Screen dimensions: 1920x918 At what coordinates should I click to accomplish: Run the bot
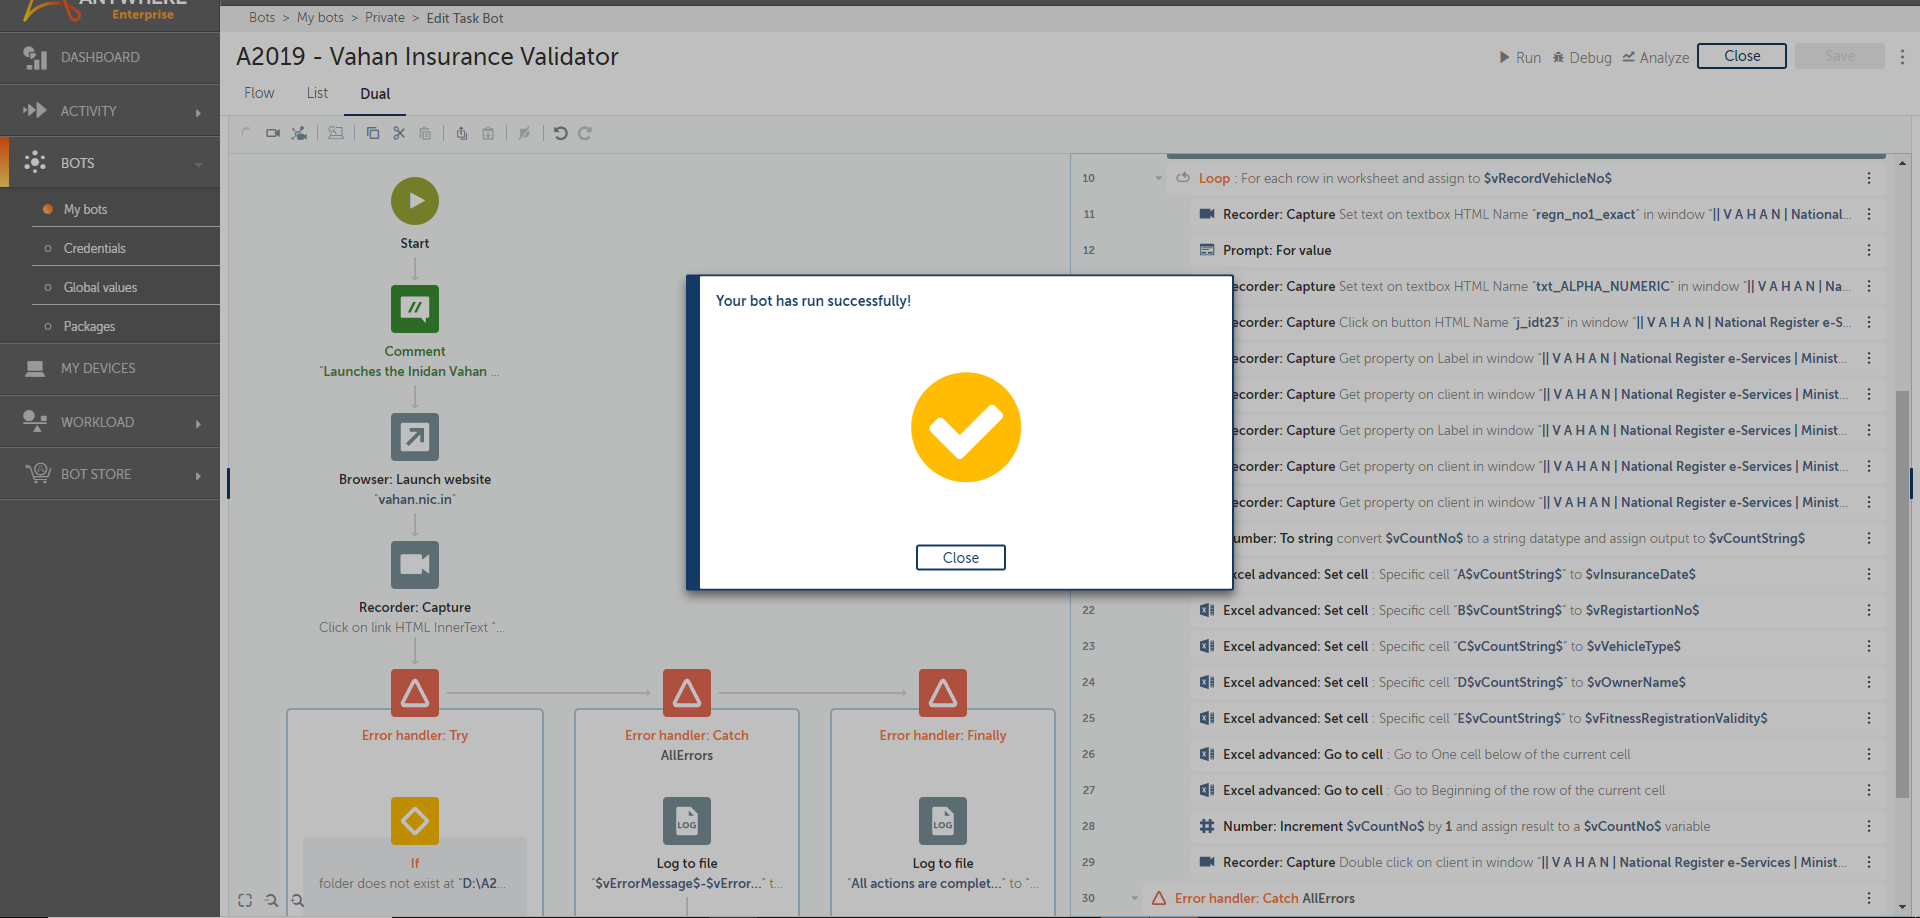pyautogui.click(x=1519, y=58)
